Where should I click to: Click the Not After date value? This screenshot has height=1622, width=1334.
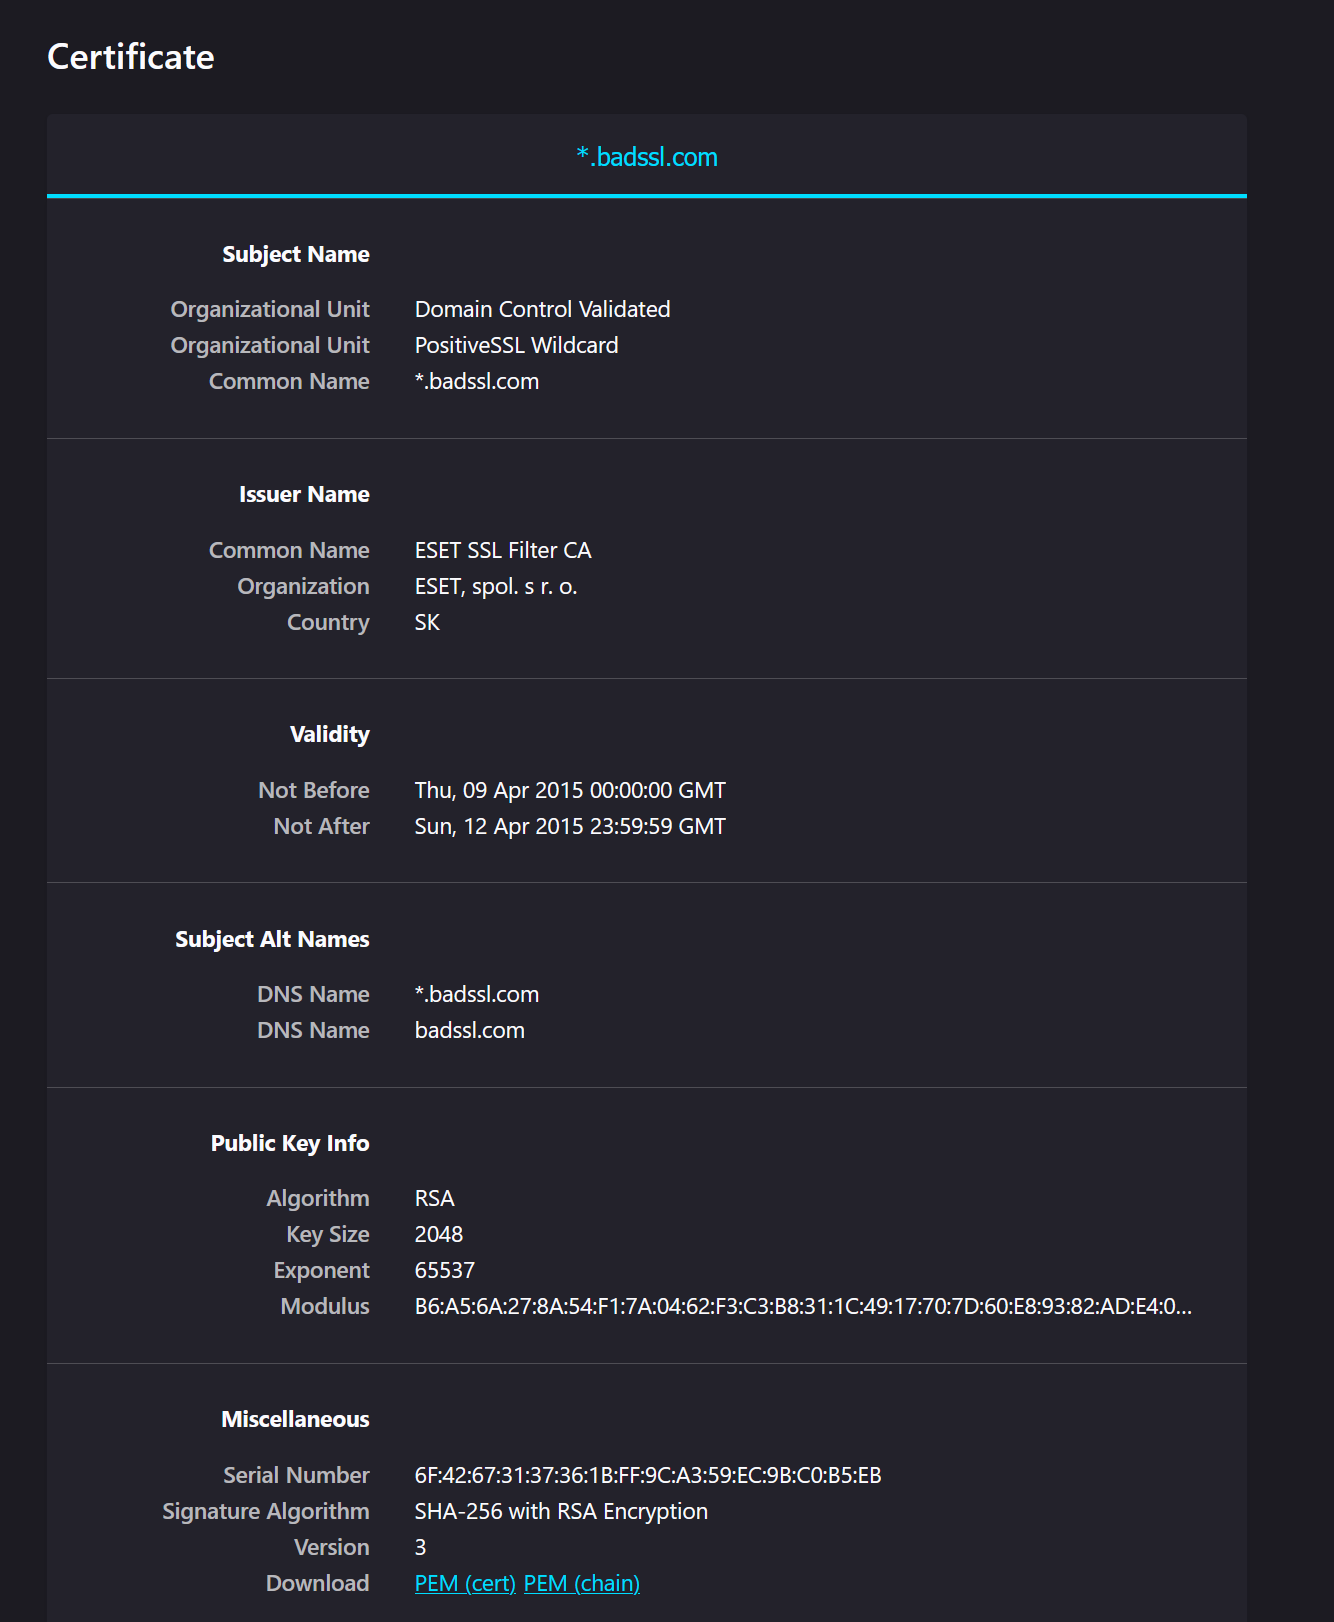570,826
